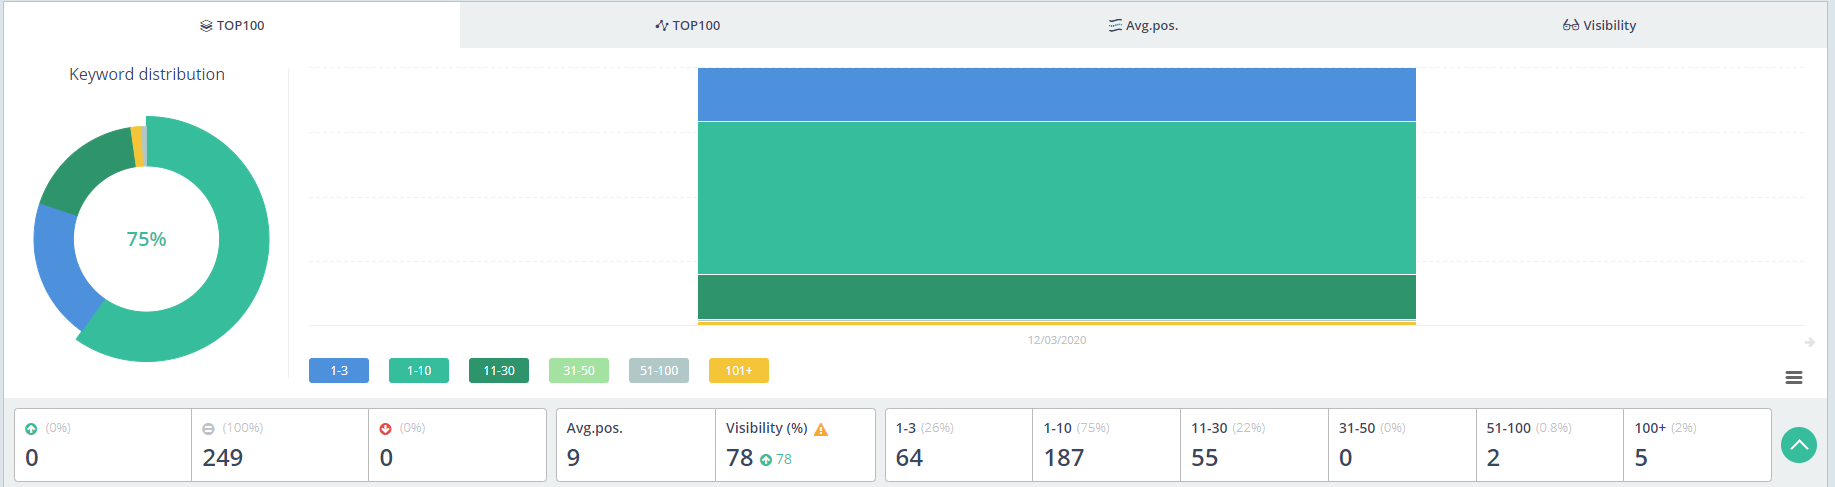Select the 51-100 stat card showing 2
Viewport: 1835px width, 487px height.
coord(1550,445)
